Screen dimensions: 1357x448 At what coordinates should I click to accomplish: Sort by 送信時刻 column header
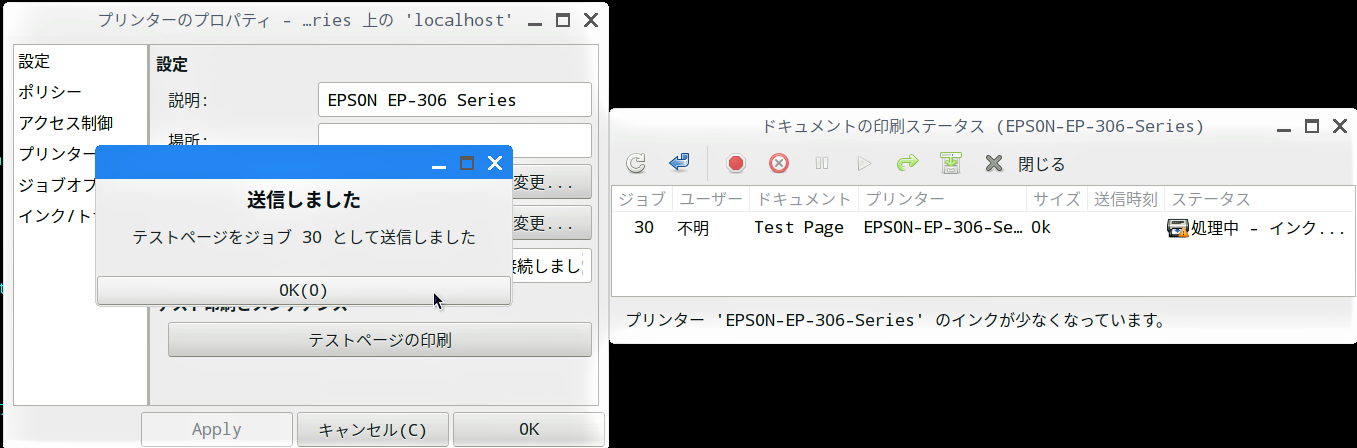(x=1126, y=200)
